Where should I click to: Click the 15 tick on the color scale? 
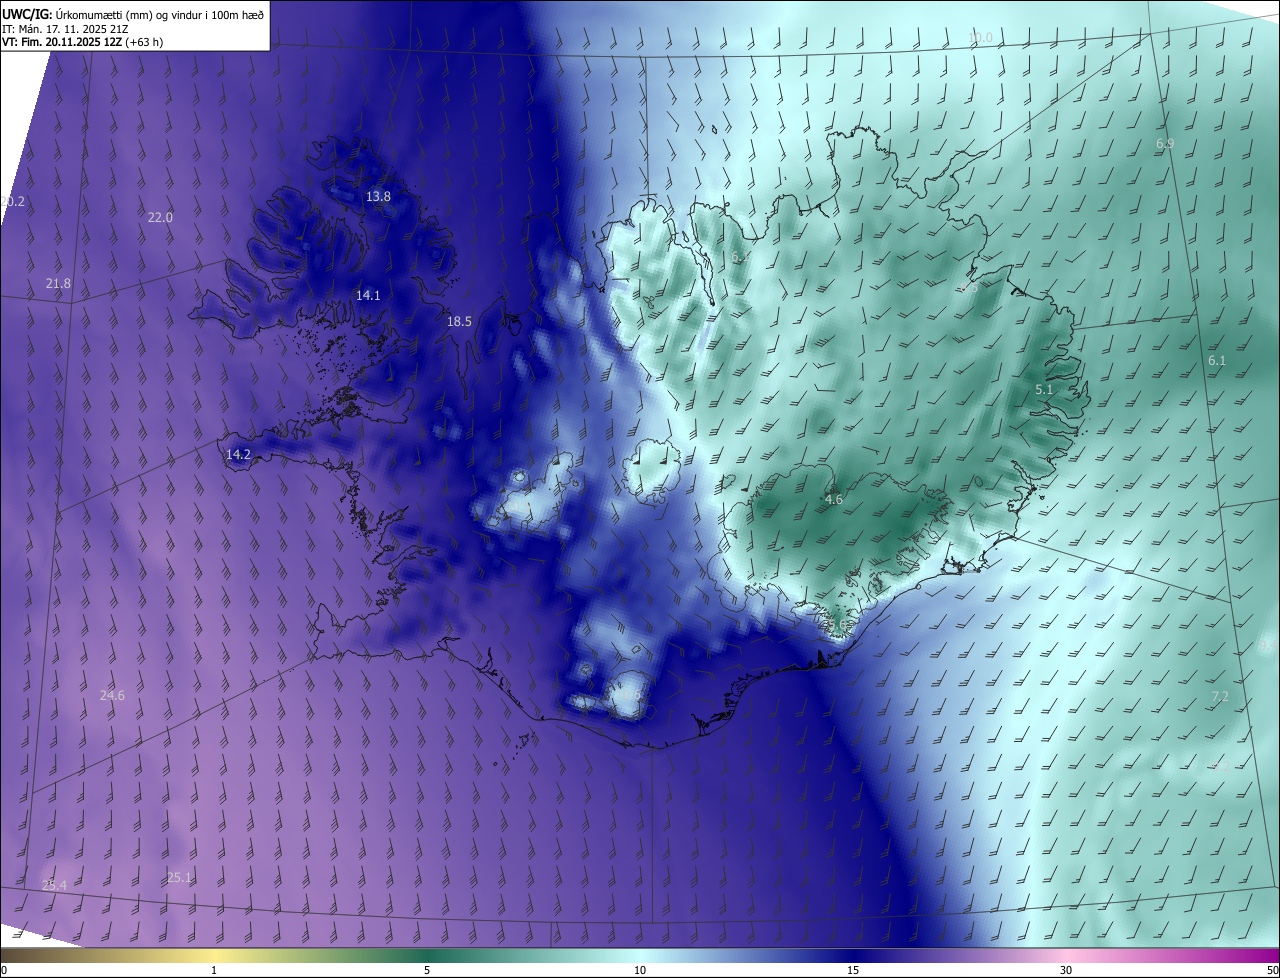853,970
